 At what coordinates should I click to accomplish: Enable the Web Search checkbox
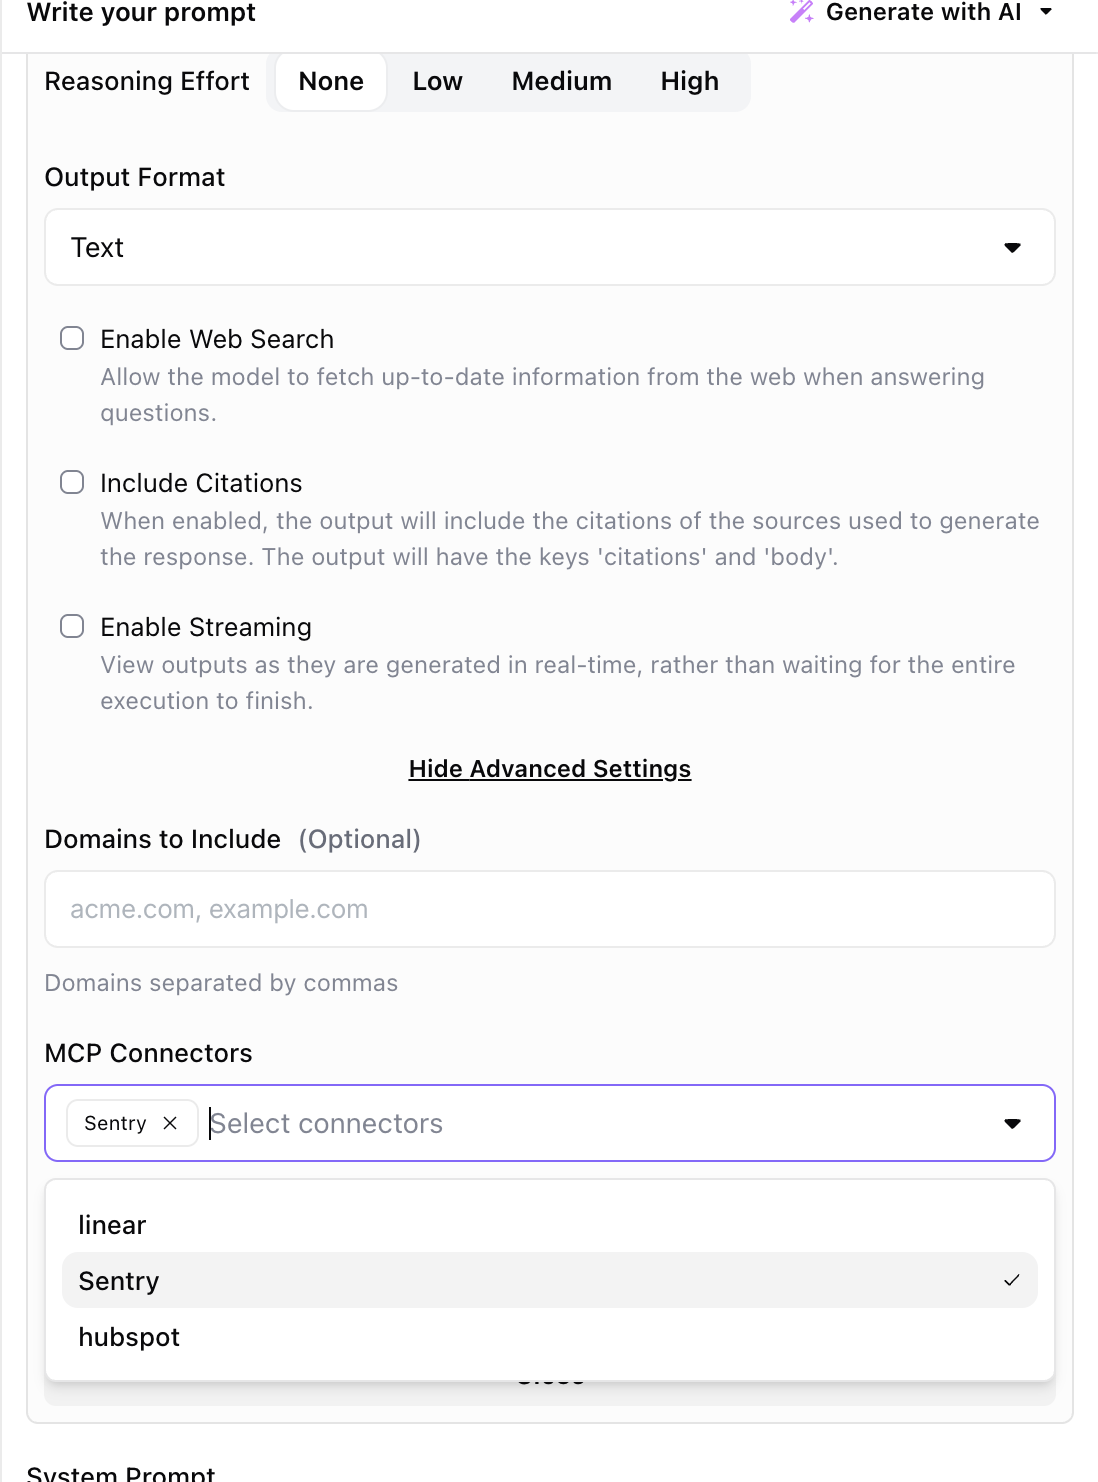(x=72, y=338)
